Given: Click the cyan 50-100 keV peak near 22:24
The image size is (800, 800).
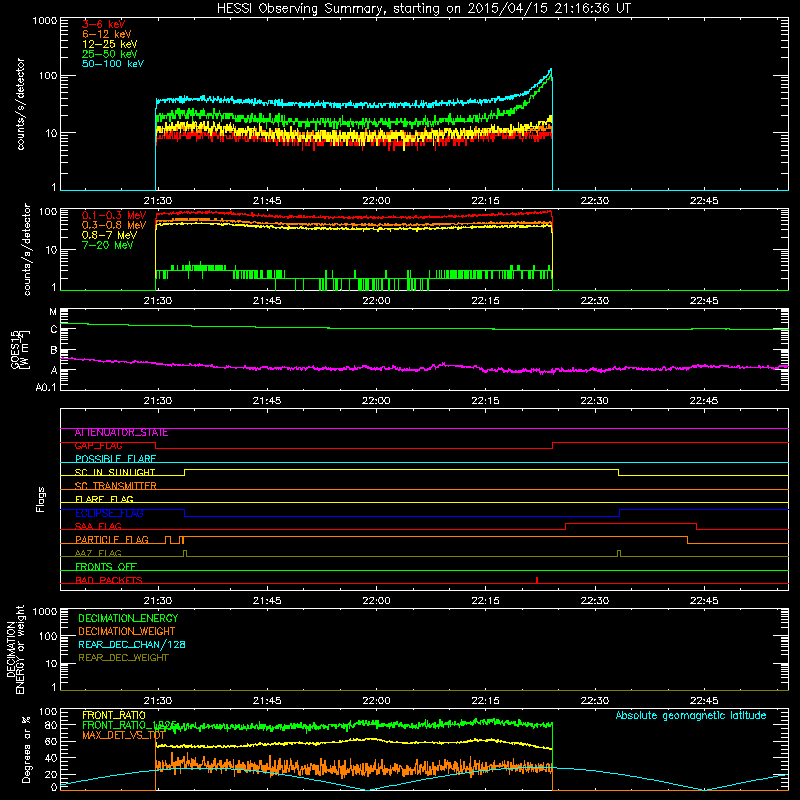Looking at the screenshot, I should tap(551, 70).
